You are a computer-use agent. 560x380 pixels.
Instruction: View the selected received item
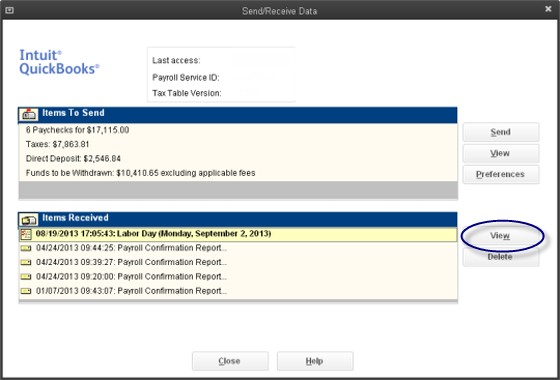click(501, 236)
